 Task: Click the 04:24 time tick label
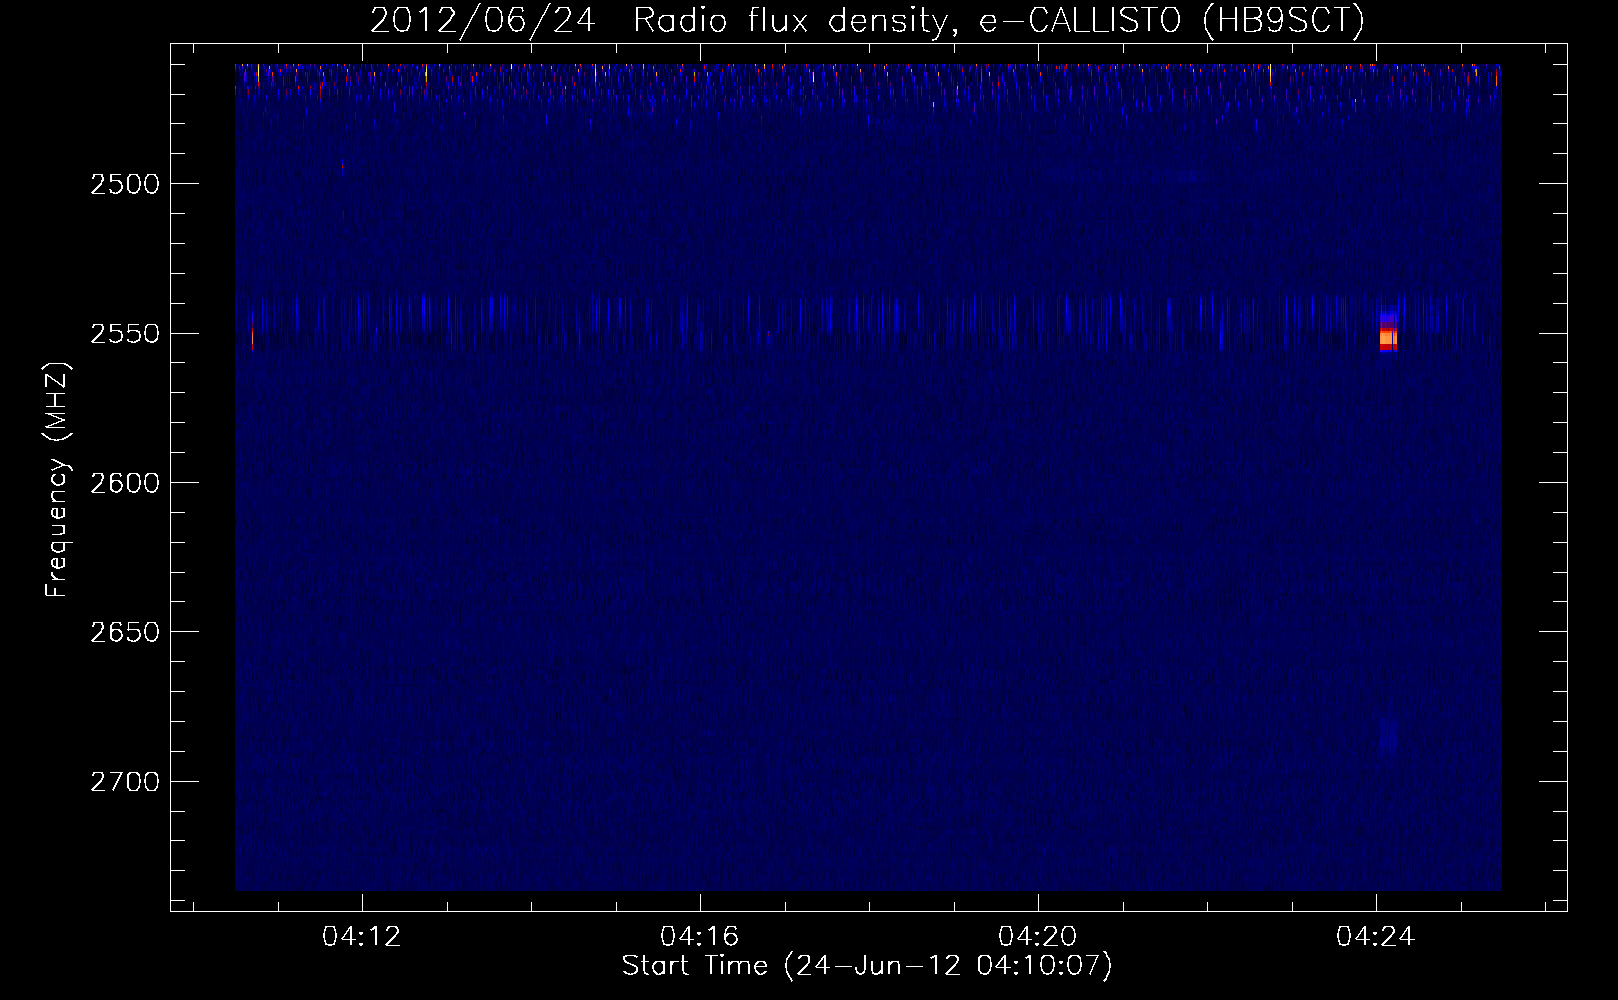(x=1377, y=936)
